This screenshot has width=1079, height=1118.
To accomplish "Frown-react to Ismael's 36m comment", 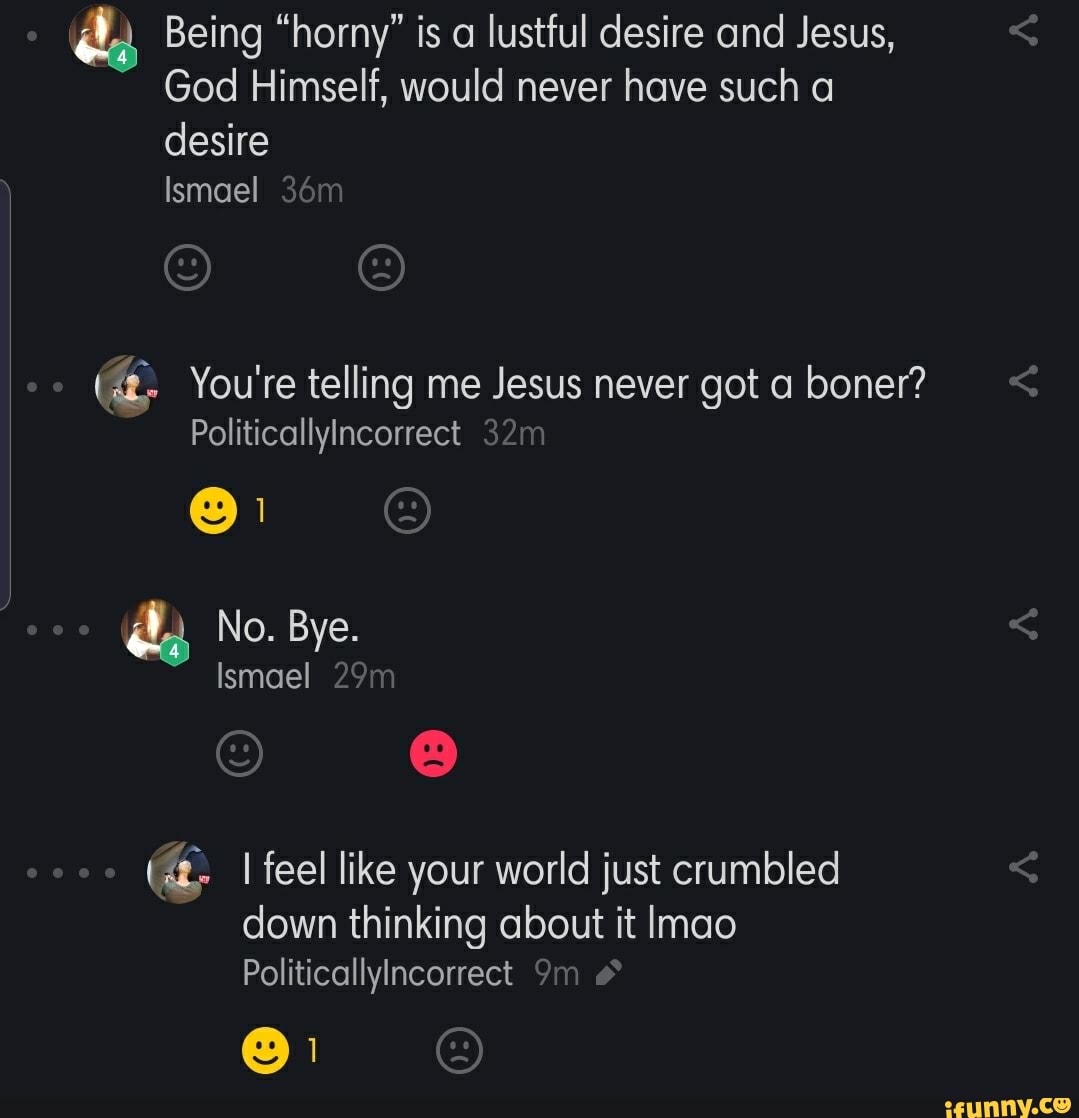I will click(381, 268).
